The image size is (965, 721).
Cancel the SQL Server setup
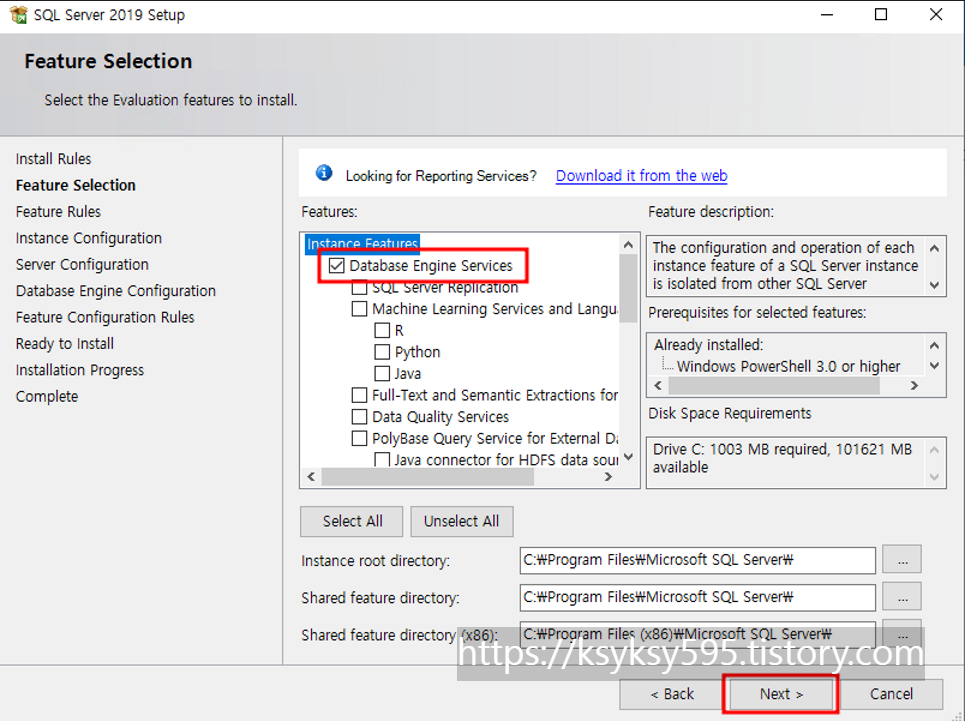pyautogui.click(x=891, y=694)
